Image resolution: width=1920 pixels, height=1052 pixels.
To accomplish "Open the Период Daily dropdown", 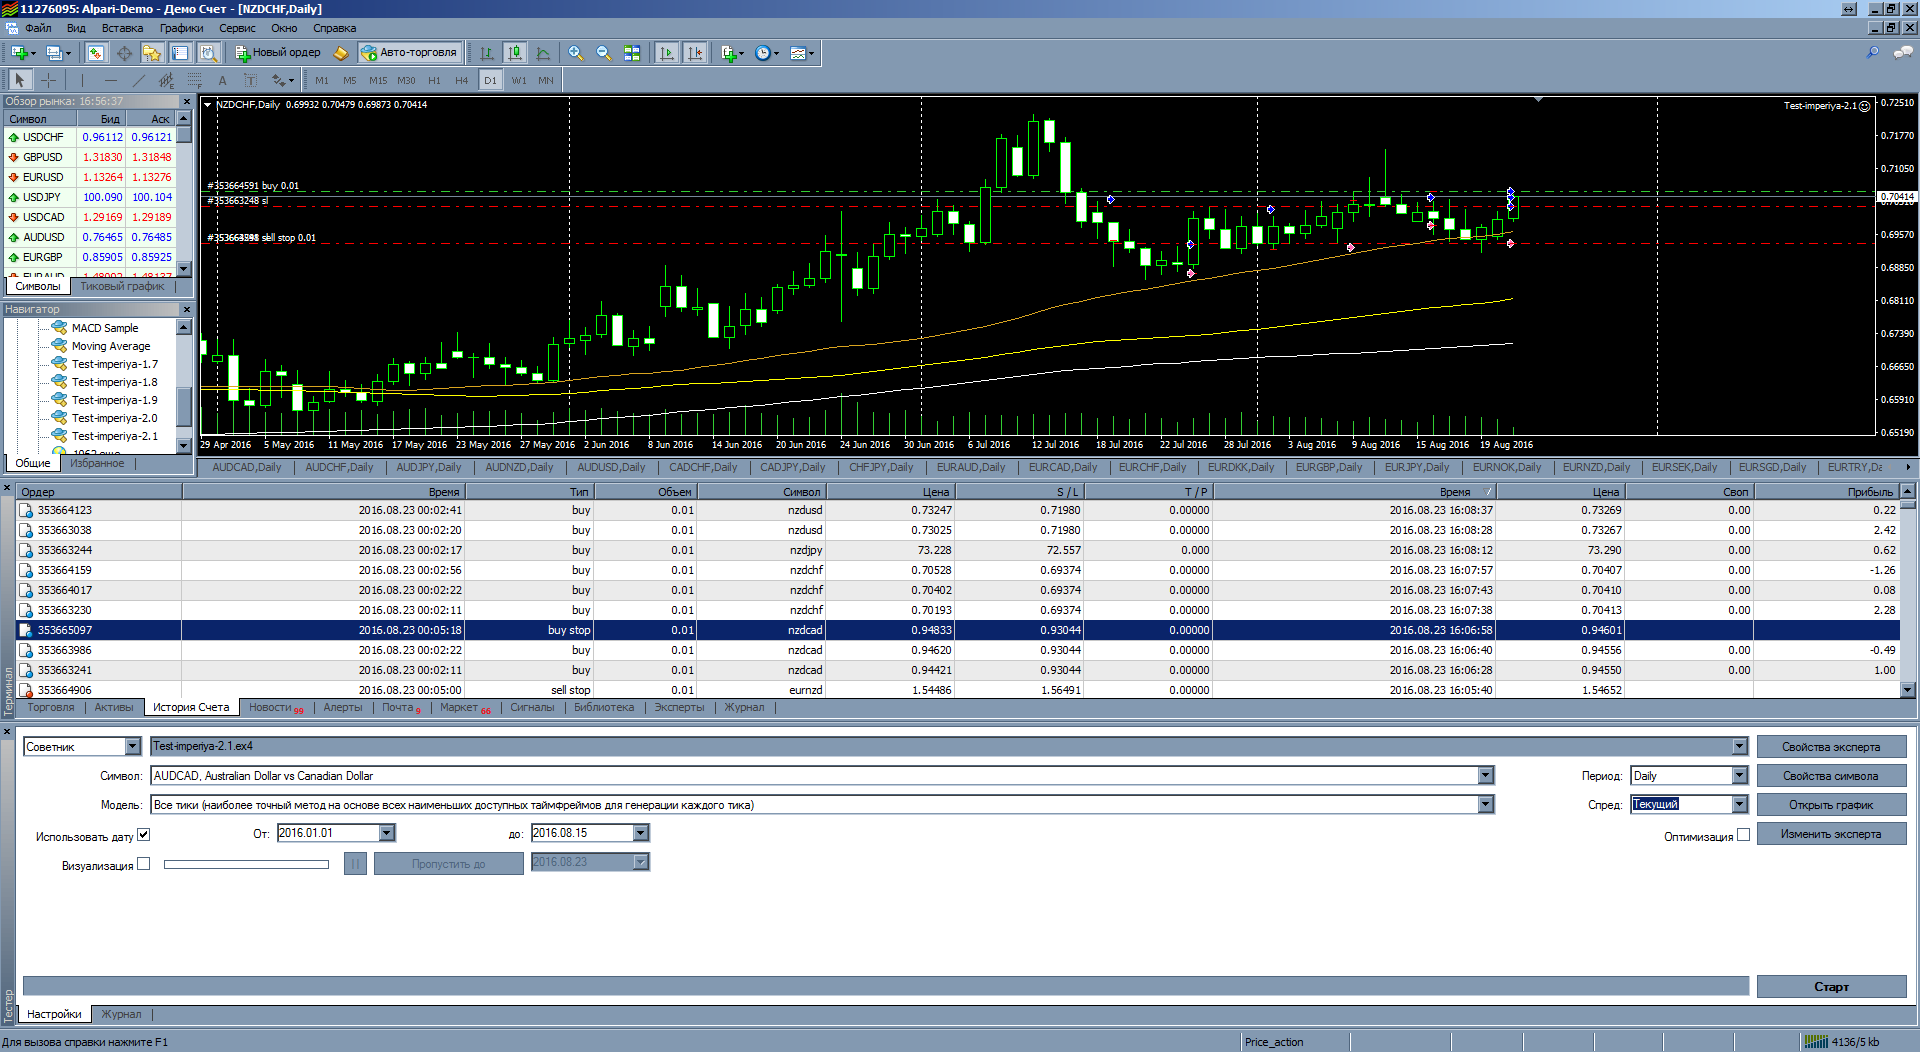I will [1739, 776].
